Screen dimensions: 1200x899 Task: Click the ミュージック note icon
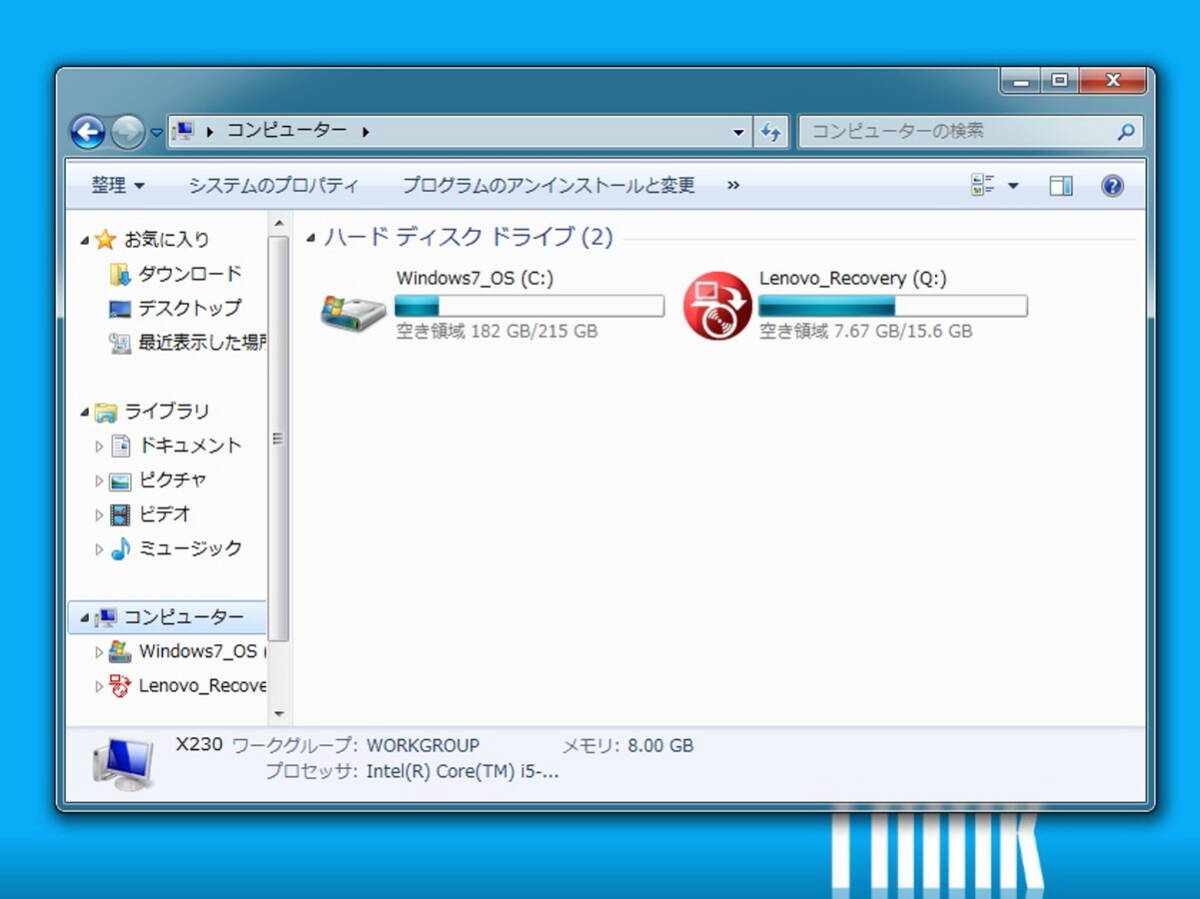[120, 549]
